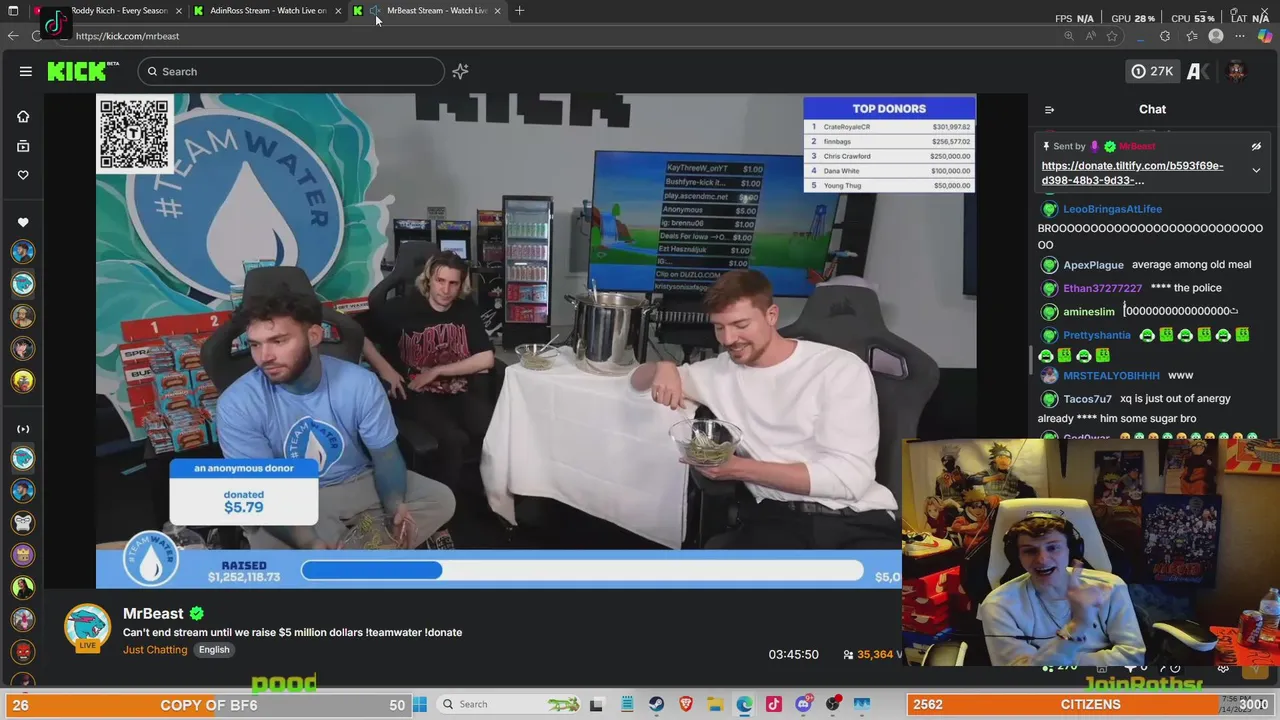Open the Copilot sidebar icon

[1265, 36]
